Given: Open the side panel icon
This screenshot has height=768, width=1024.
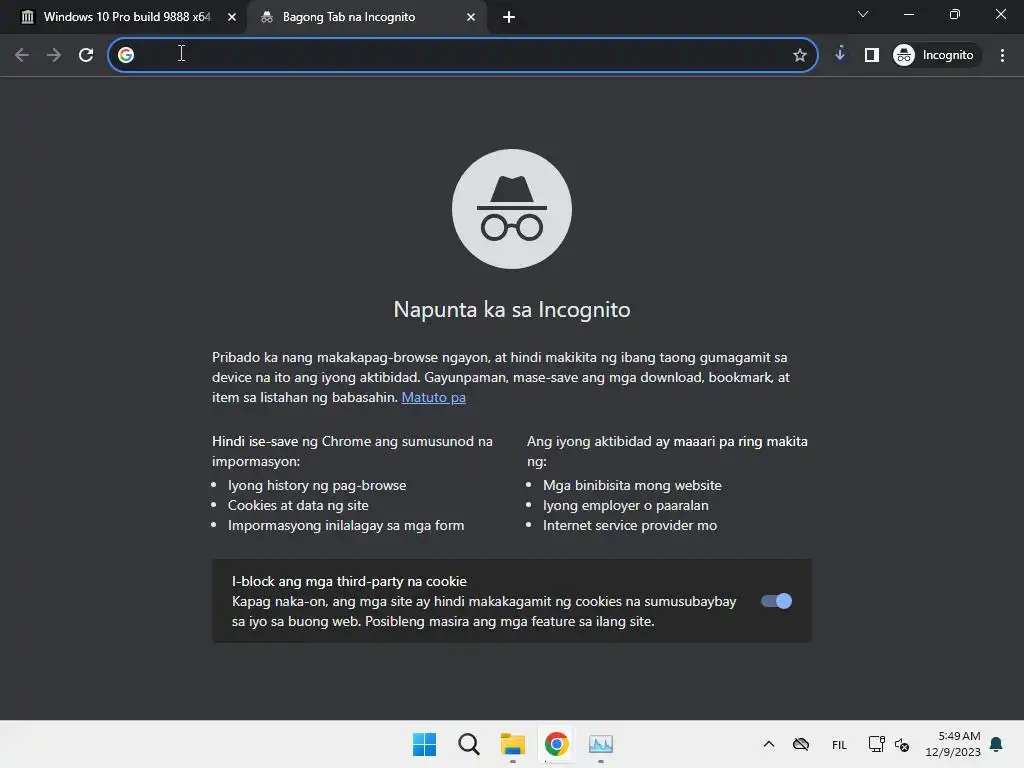Looking at the screenshot, I should [x=872, y=55].
